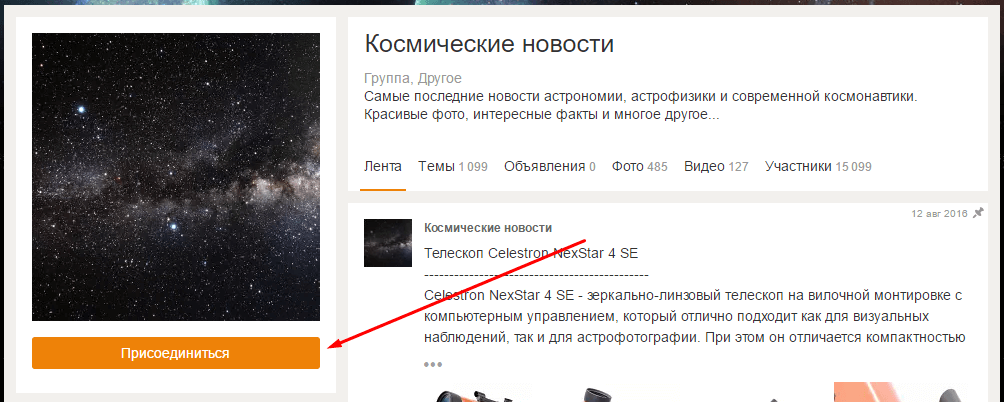Click the pinned post pin icon
Screen dimensions: 1004x402
click(978, 213)
